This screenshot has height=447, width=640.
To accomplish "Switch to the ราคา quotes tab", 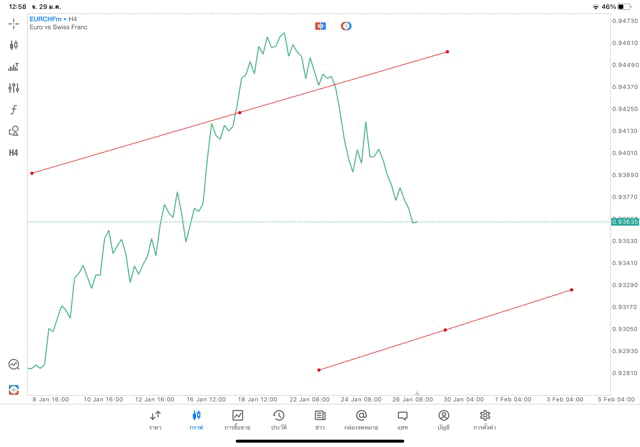I will 155,419.
